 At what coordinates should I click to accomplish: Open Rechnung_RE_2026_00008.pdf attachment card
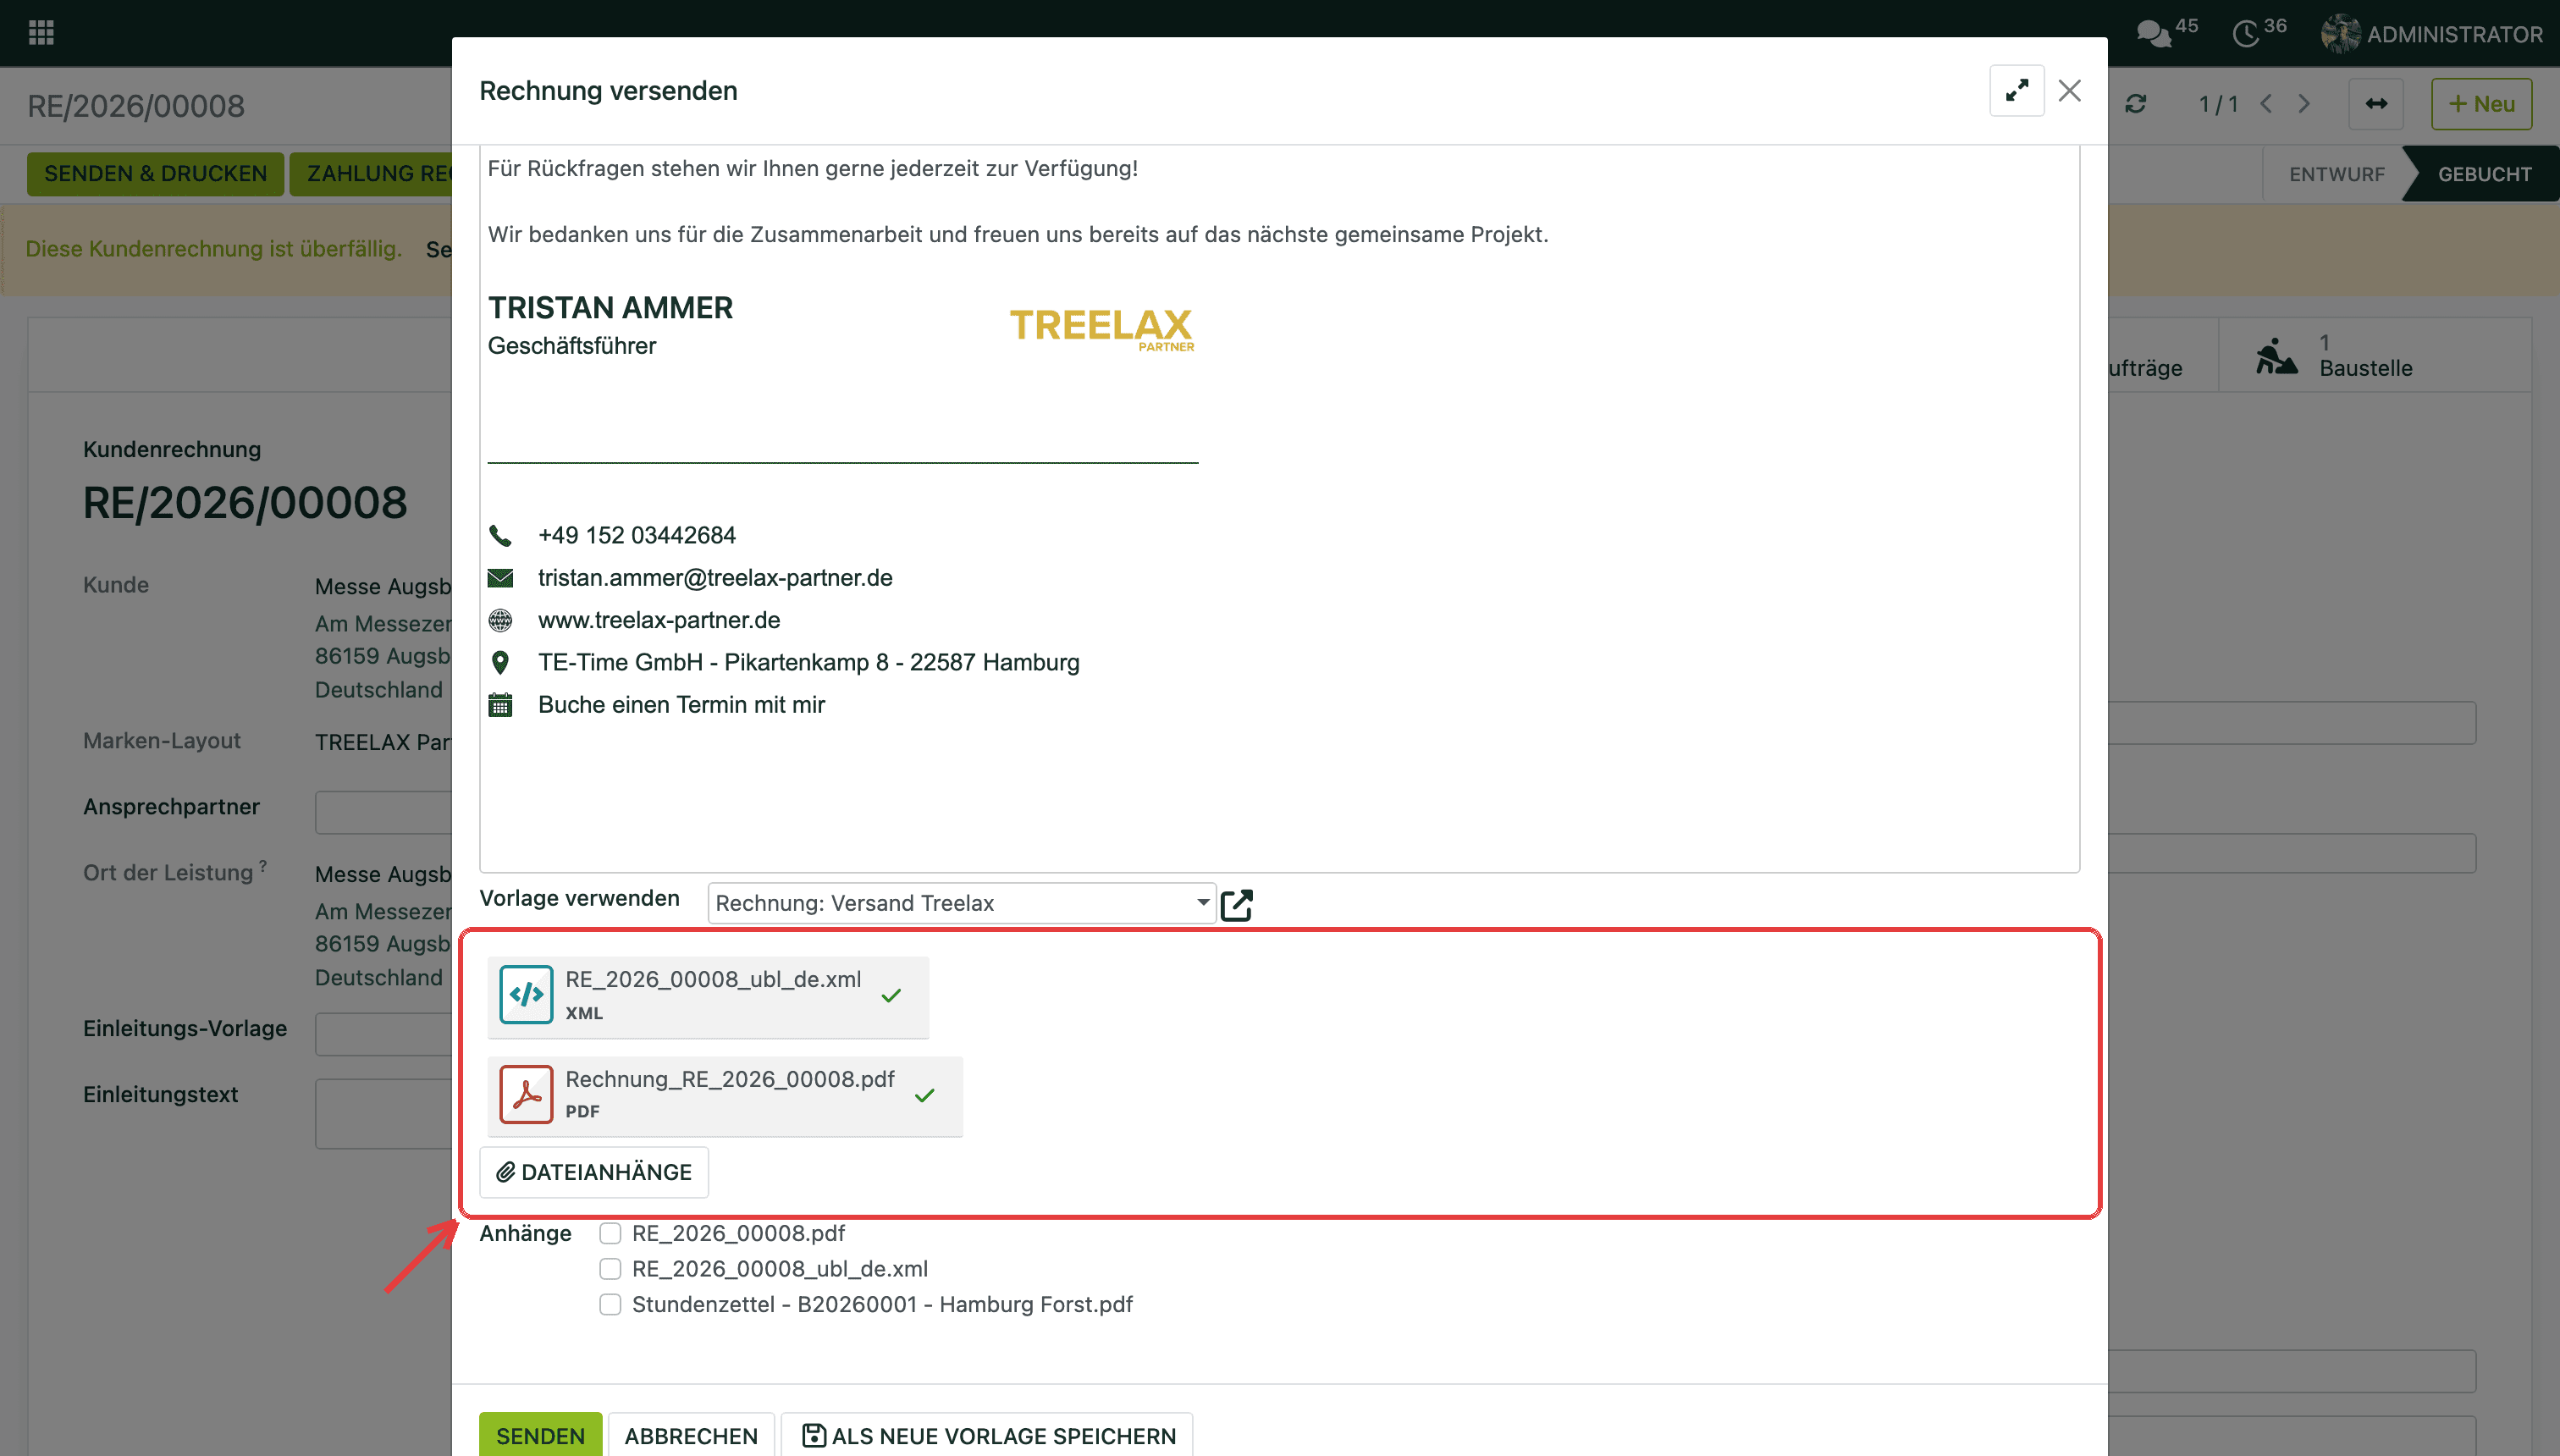(x=725, y=1096)
